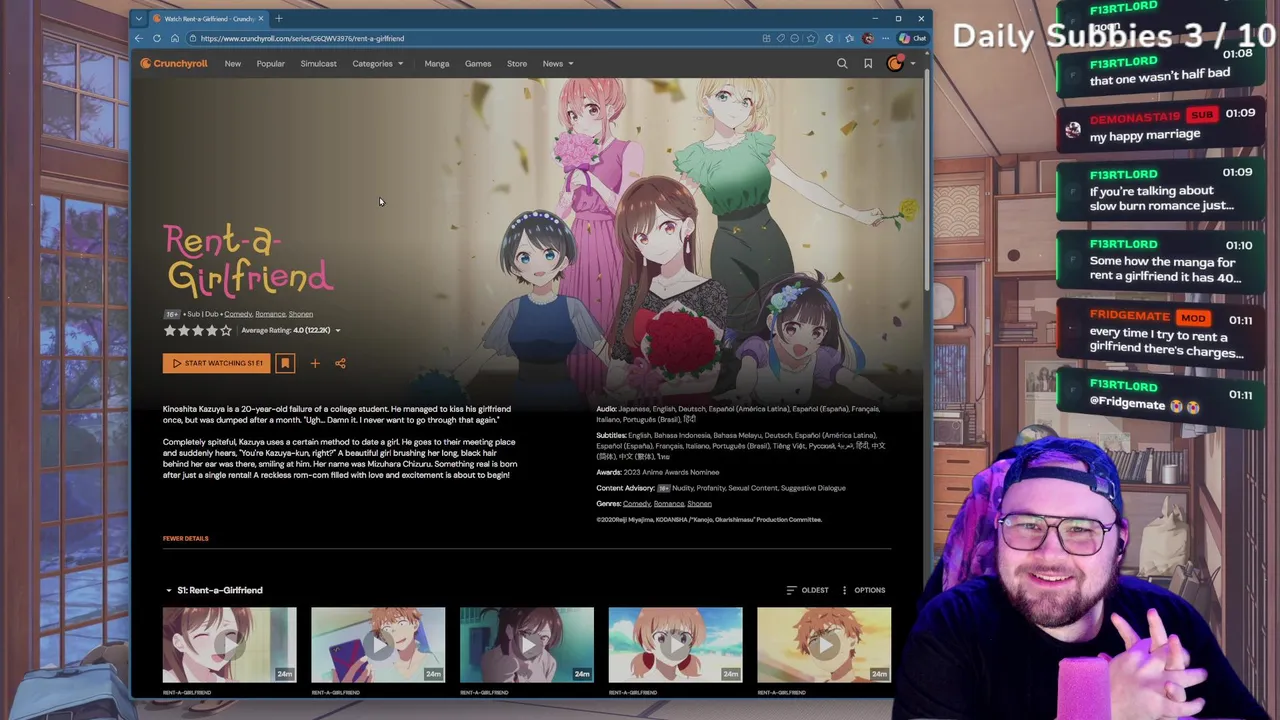Viewport: 1280px width, 720px height.
Task: Open the Romance link in Genres row
Action: (668, 504)
